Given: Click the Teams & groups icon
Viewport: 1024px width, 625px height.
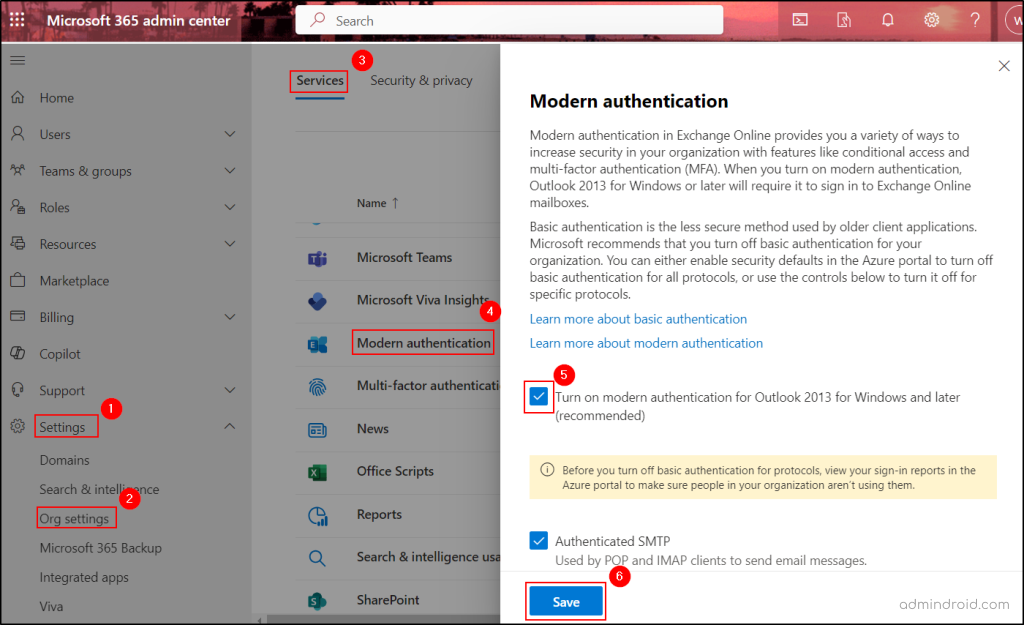Looking at the screenshot, I should 18,170.
